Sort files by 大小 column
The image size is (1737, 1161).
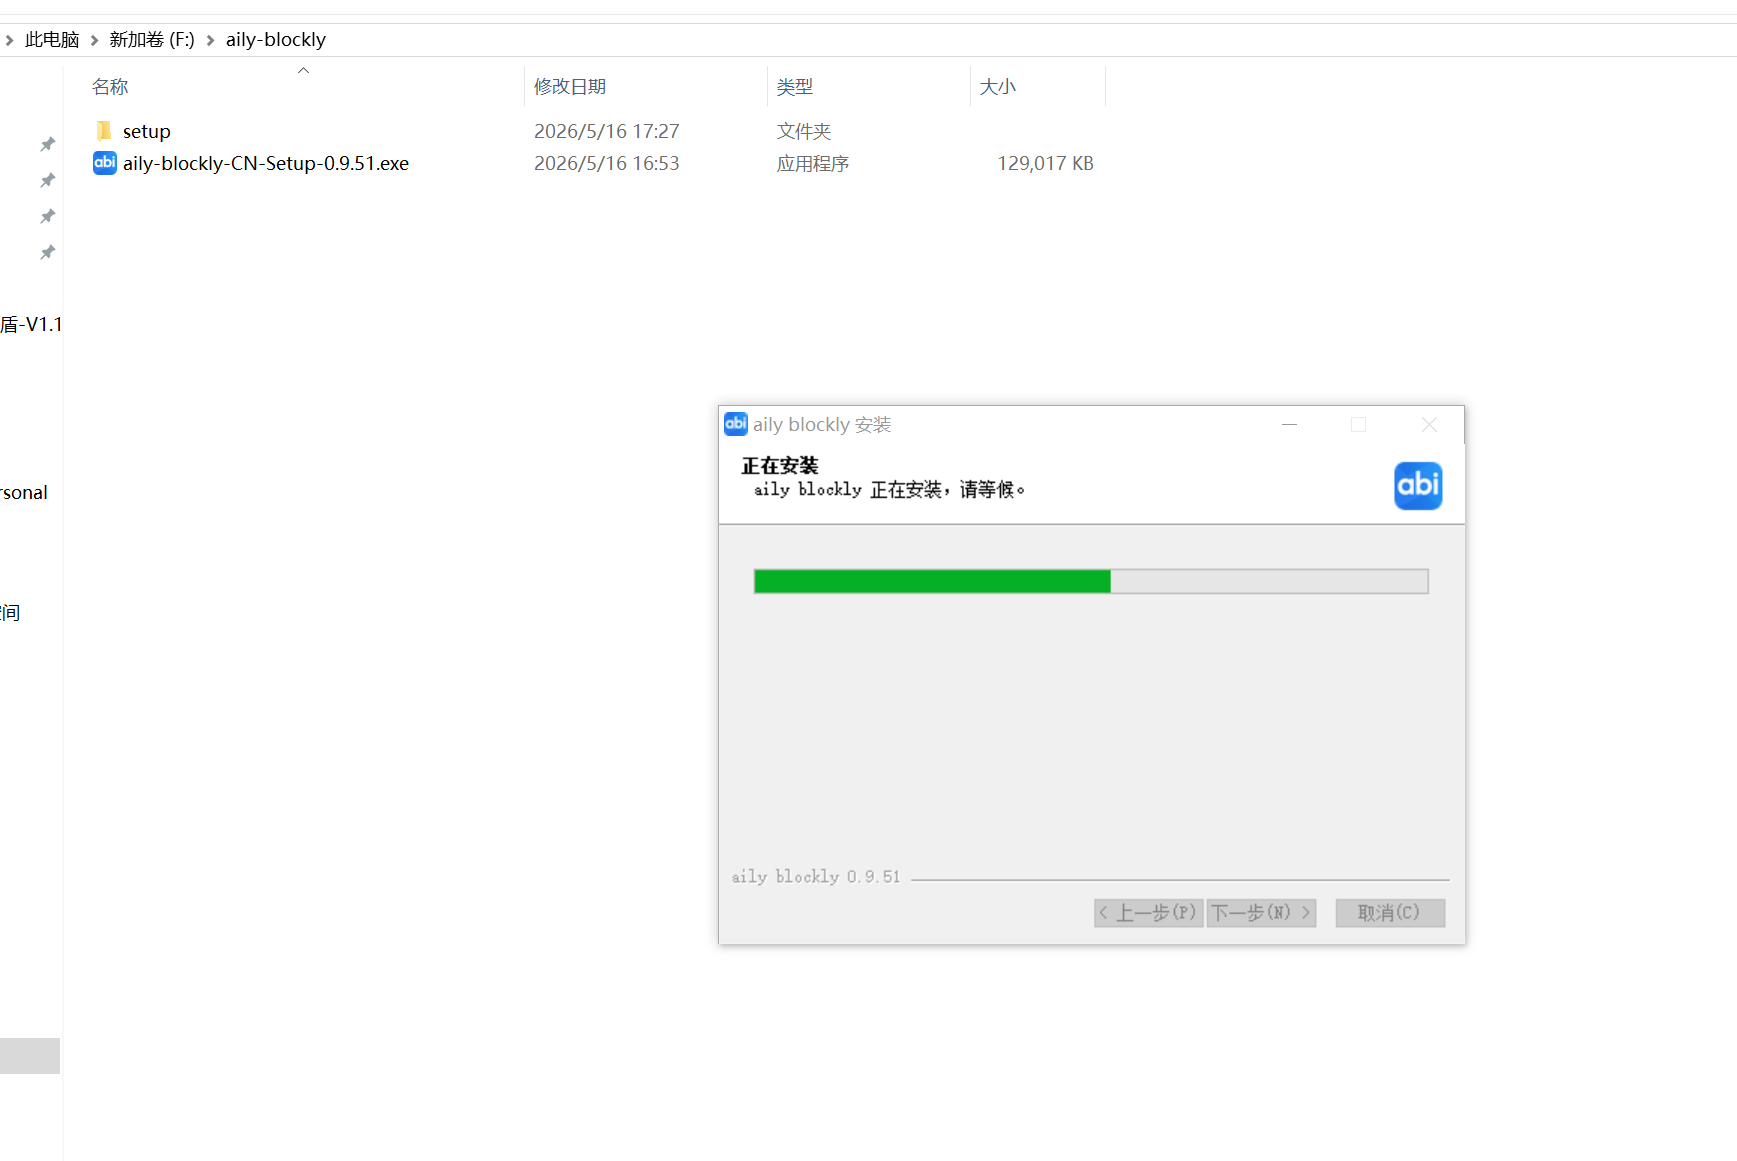pyautogui.click(x=998, y=87)
